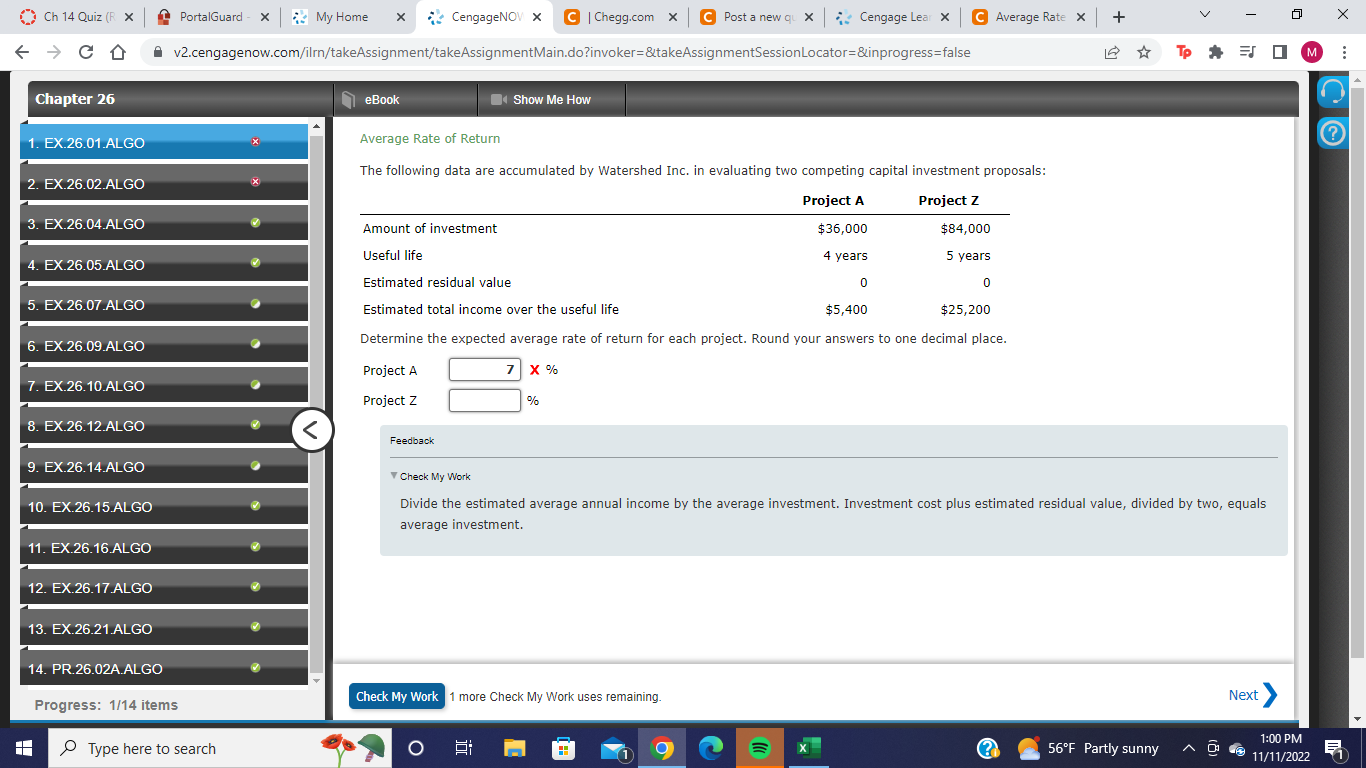Select question 10. EX.26.15.ALGO
This screenshot has height=768, width=1366.
(x=164, y=507)
